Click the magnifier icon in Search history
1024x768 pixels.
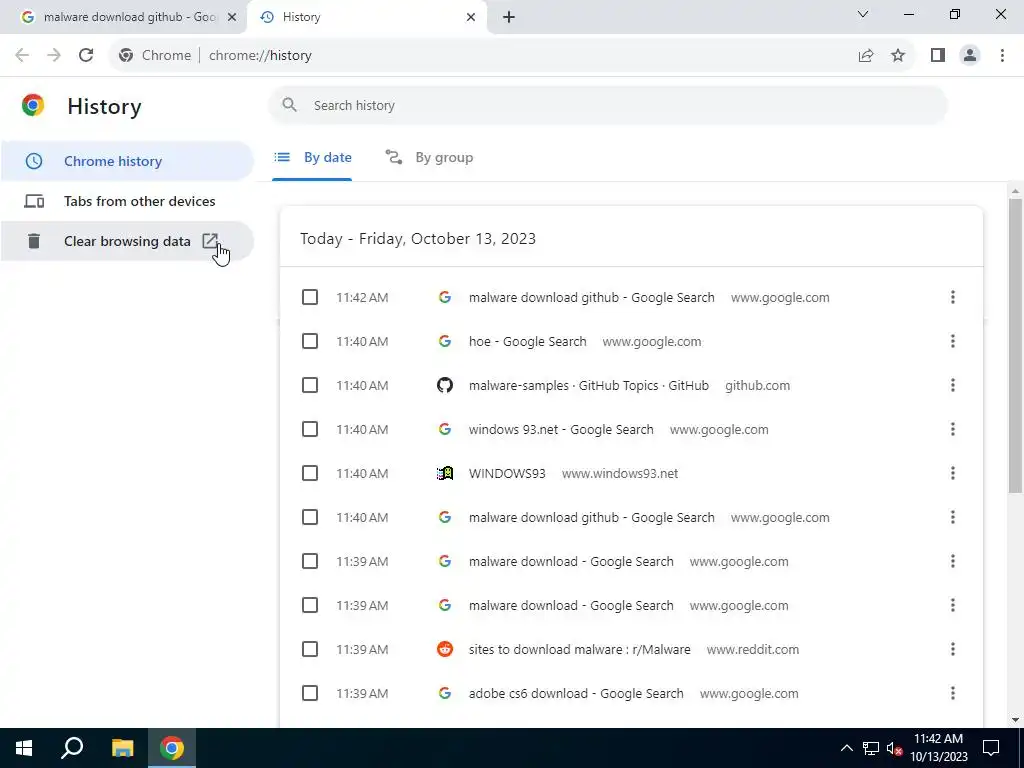289,105
